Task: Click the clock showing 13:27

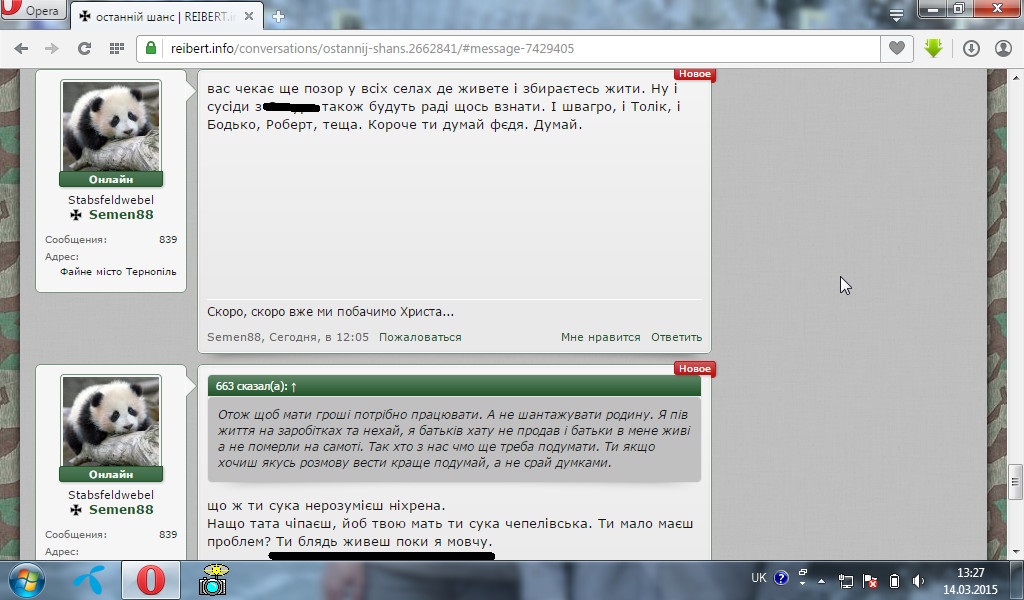Action: [x=970, y=573]
